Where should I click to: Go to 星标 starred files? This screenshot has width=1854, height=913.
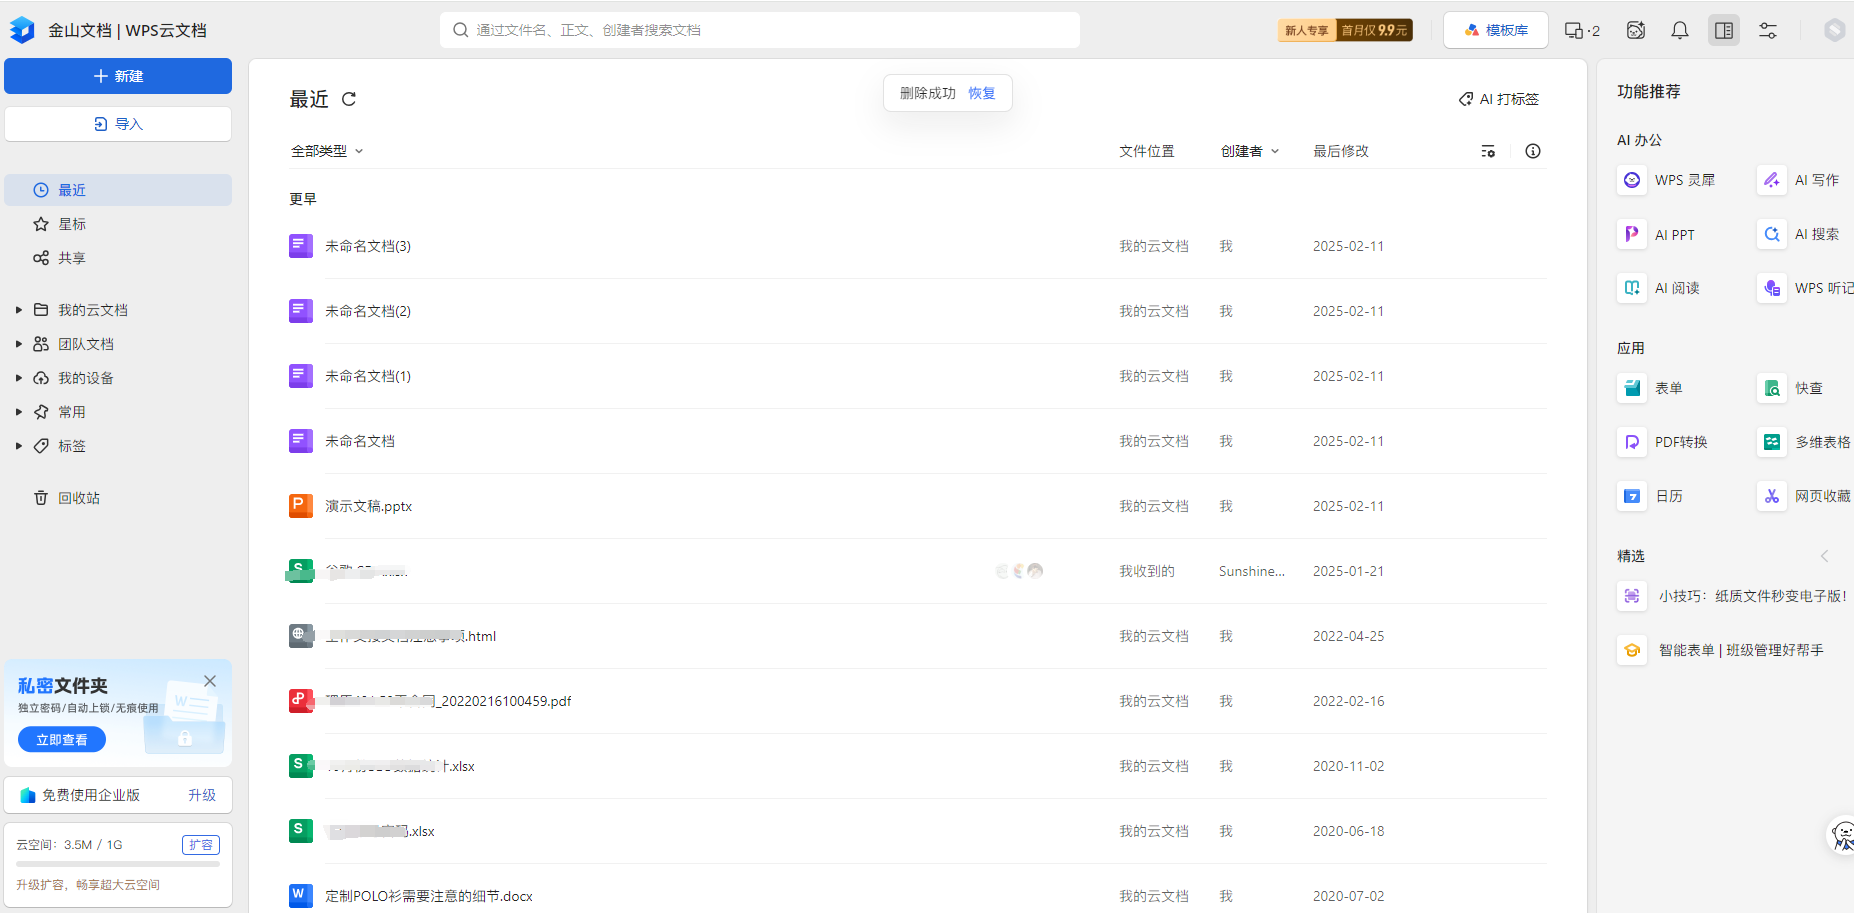tap(72, 224)
